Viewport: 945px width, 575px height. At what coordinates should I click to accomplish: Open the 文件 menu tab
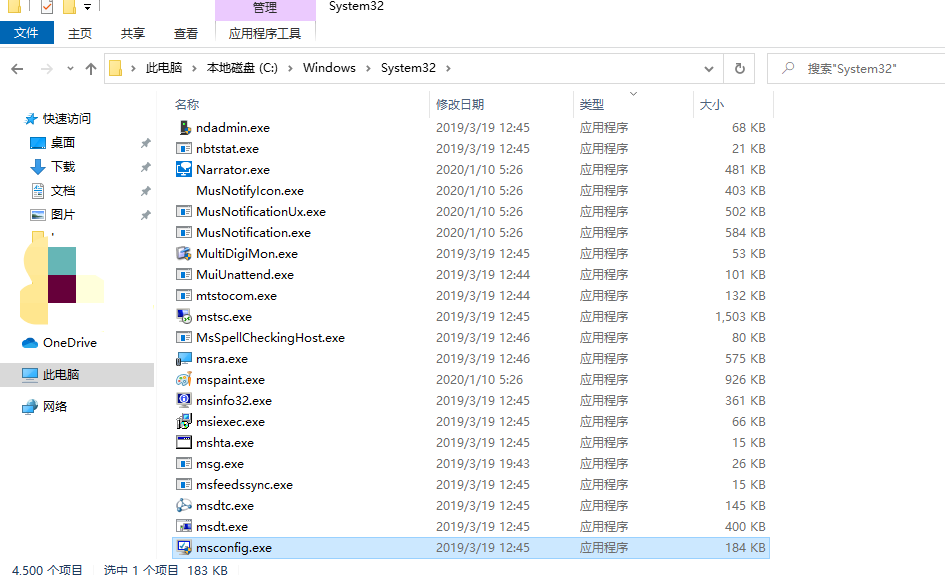27,33
